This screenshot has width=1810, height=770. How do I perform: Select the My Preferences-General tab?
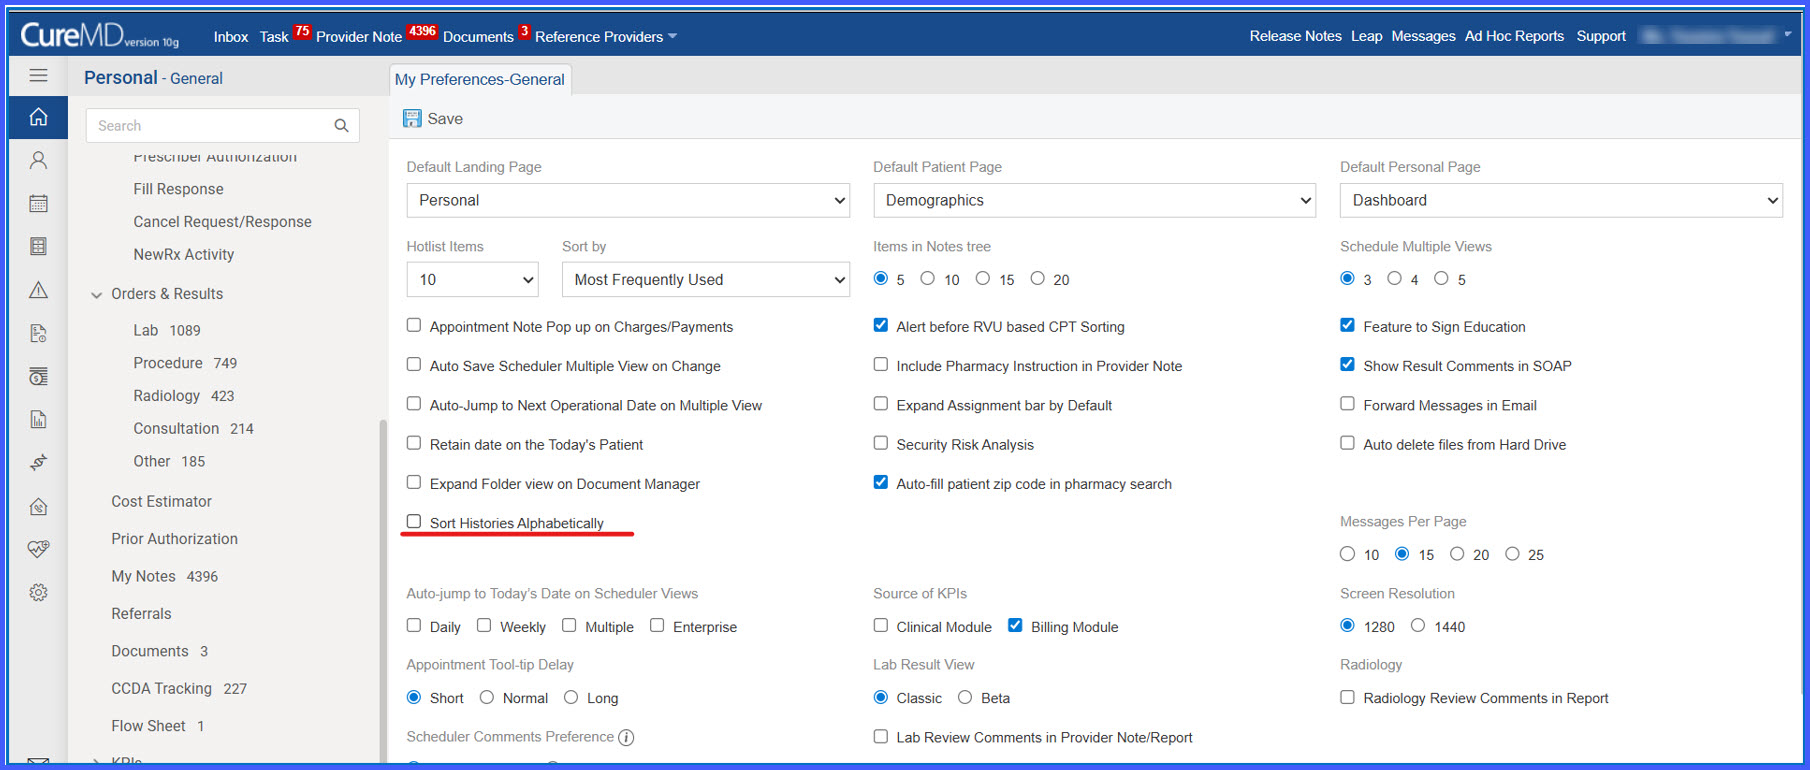coord(480,80)
